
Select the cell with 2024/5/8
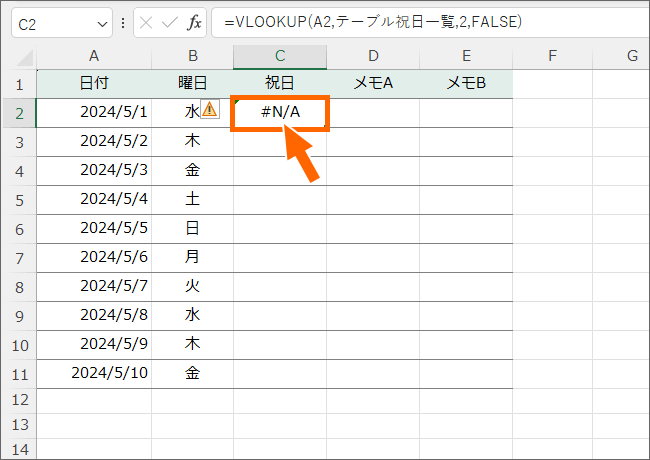(x=94, y=316)
